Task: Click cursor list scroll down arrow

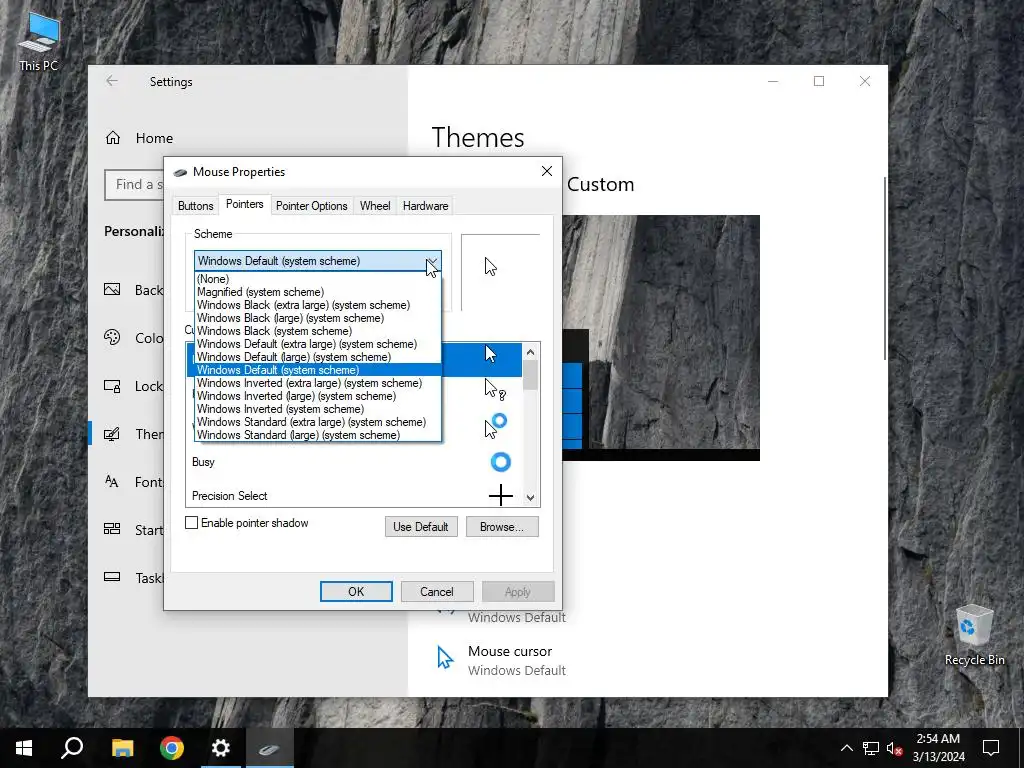Action: [530, 498]
